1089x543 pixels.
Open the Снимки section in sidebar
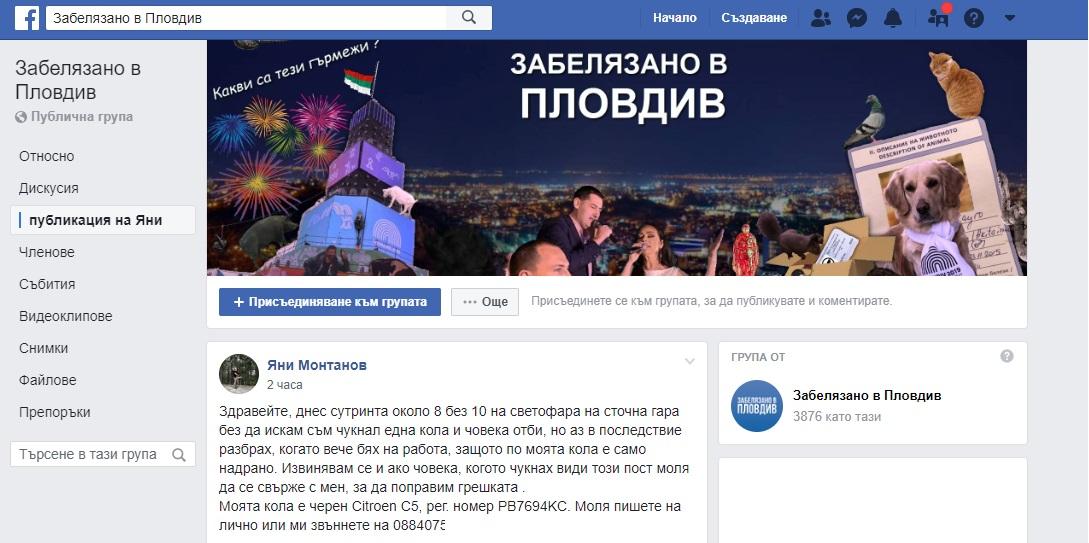(44, 348)
